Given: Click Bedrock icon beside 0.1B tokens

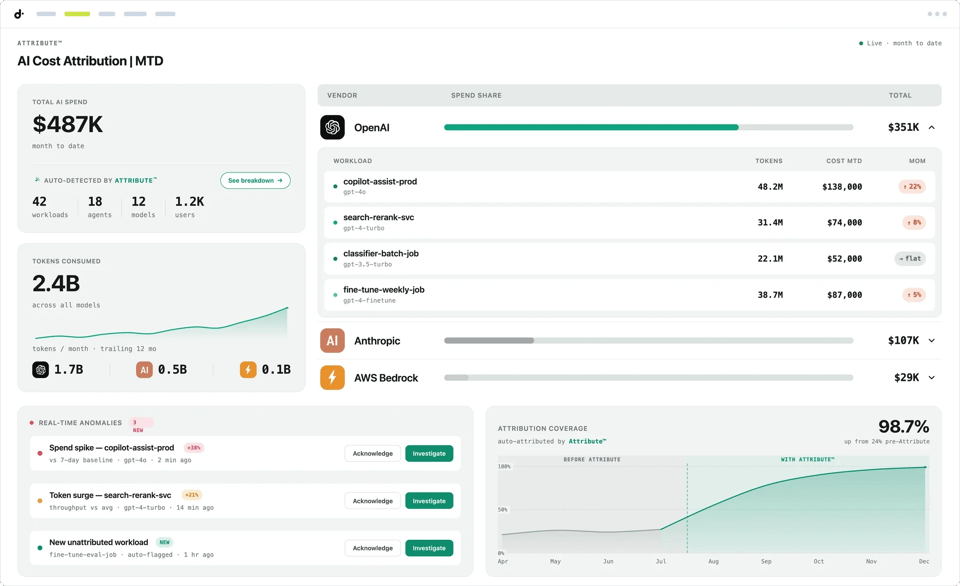Looking at the screenshot, I should coord(248,369).
